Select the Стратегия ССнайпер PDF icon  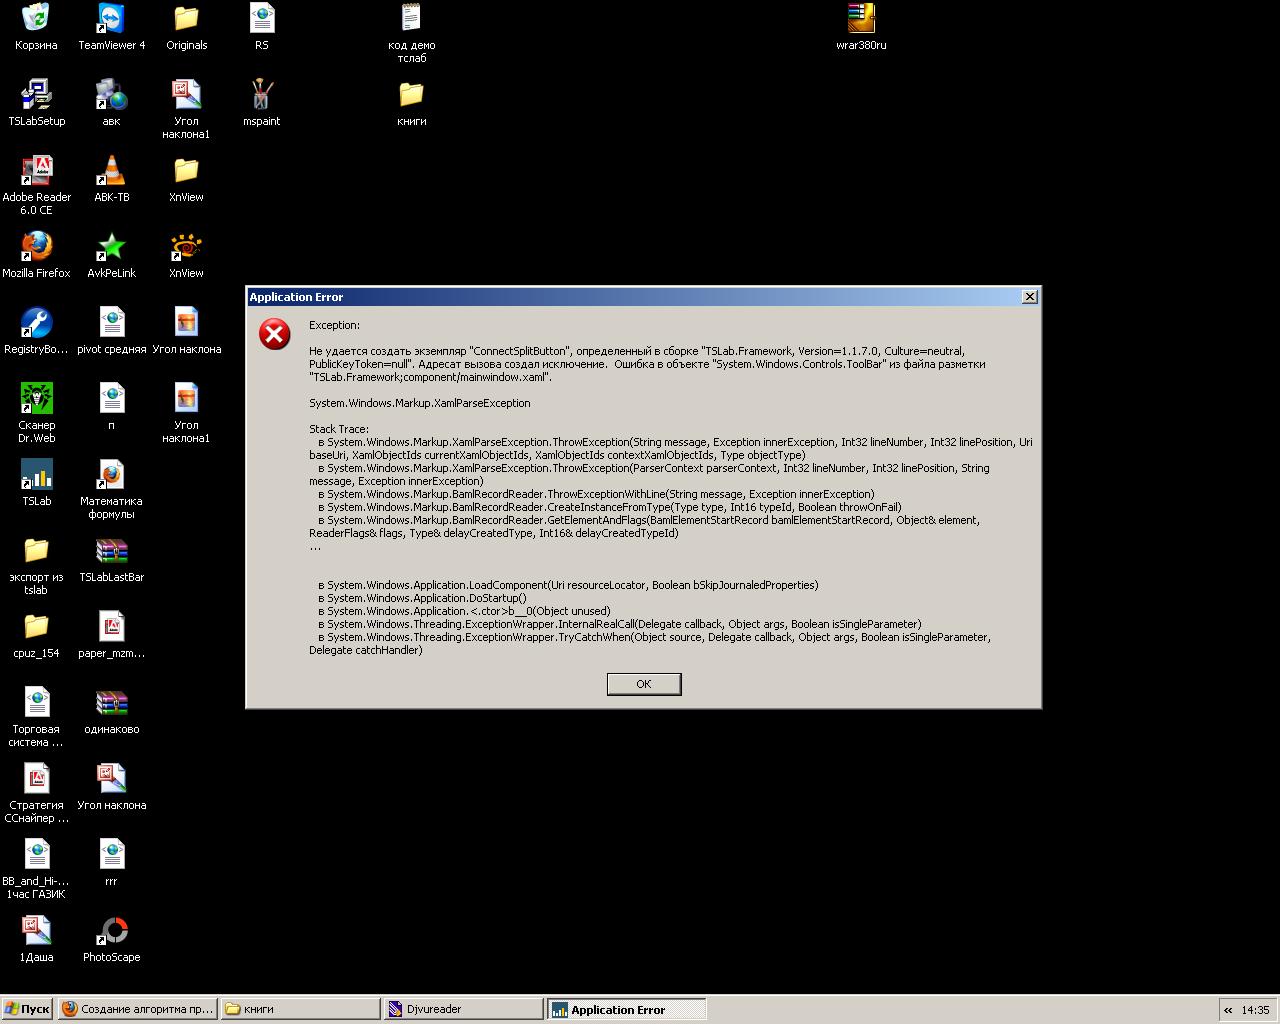pyautogui.click(x=36, y=793)
